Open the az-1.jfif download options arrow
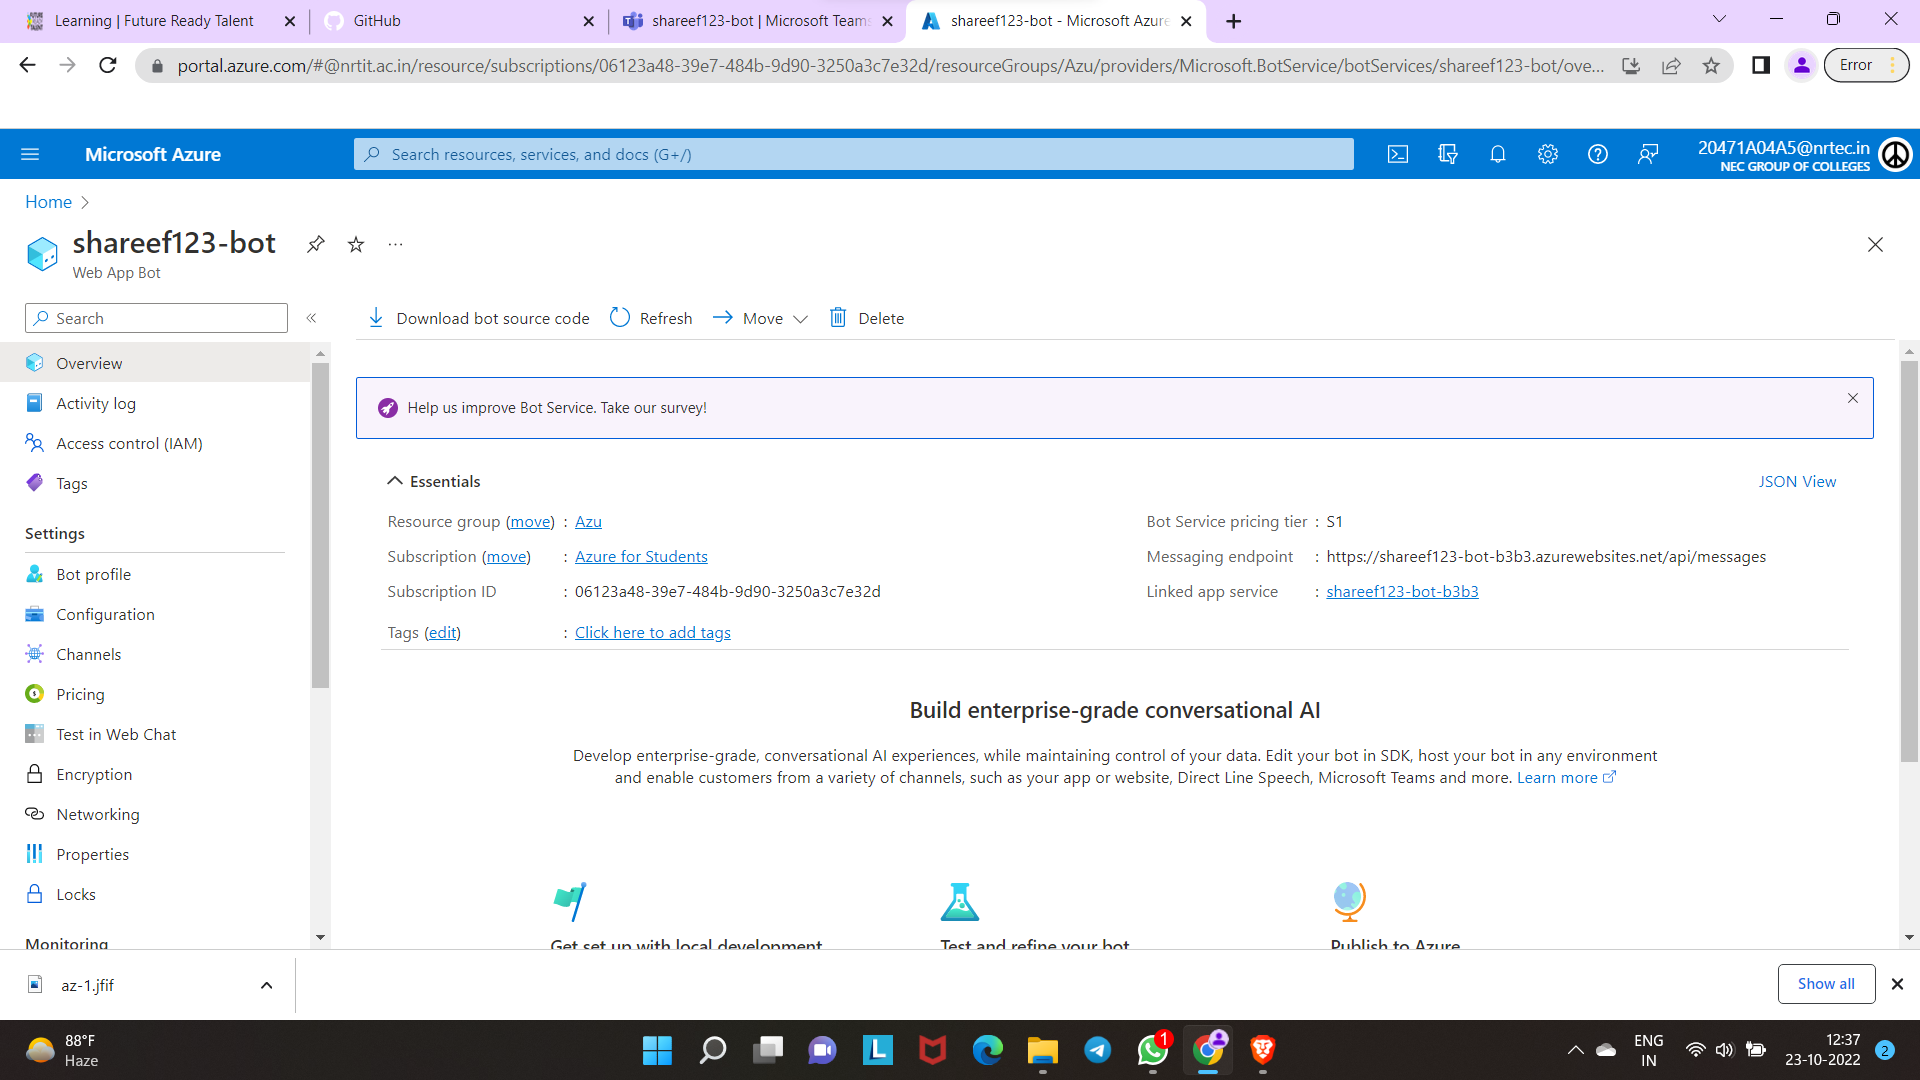This screenshot has width=1920, height=1080. (x=266, y=985)
